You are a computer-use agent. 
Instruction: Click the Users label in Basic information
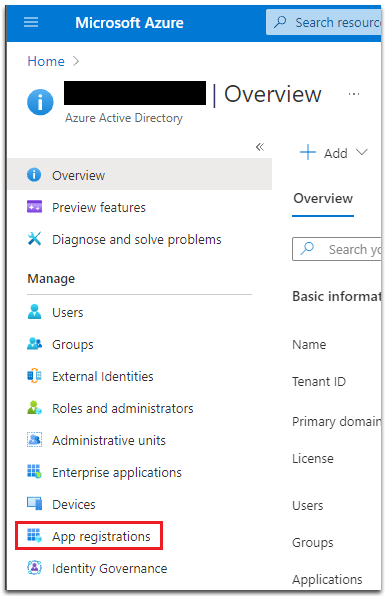tap(308, 506)
